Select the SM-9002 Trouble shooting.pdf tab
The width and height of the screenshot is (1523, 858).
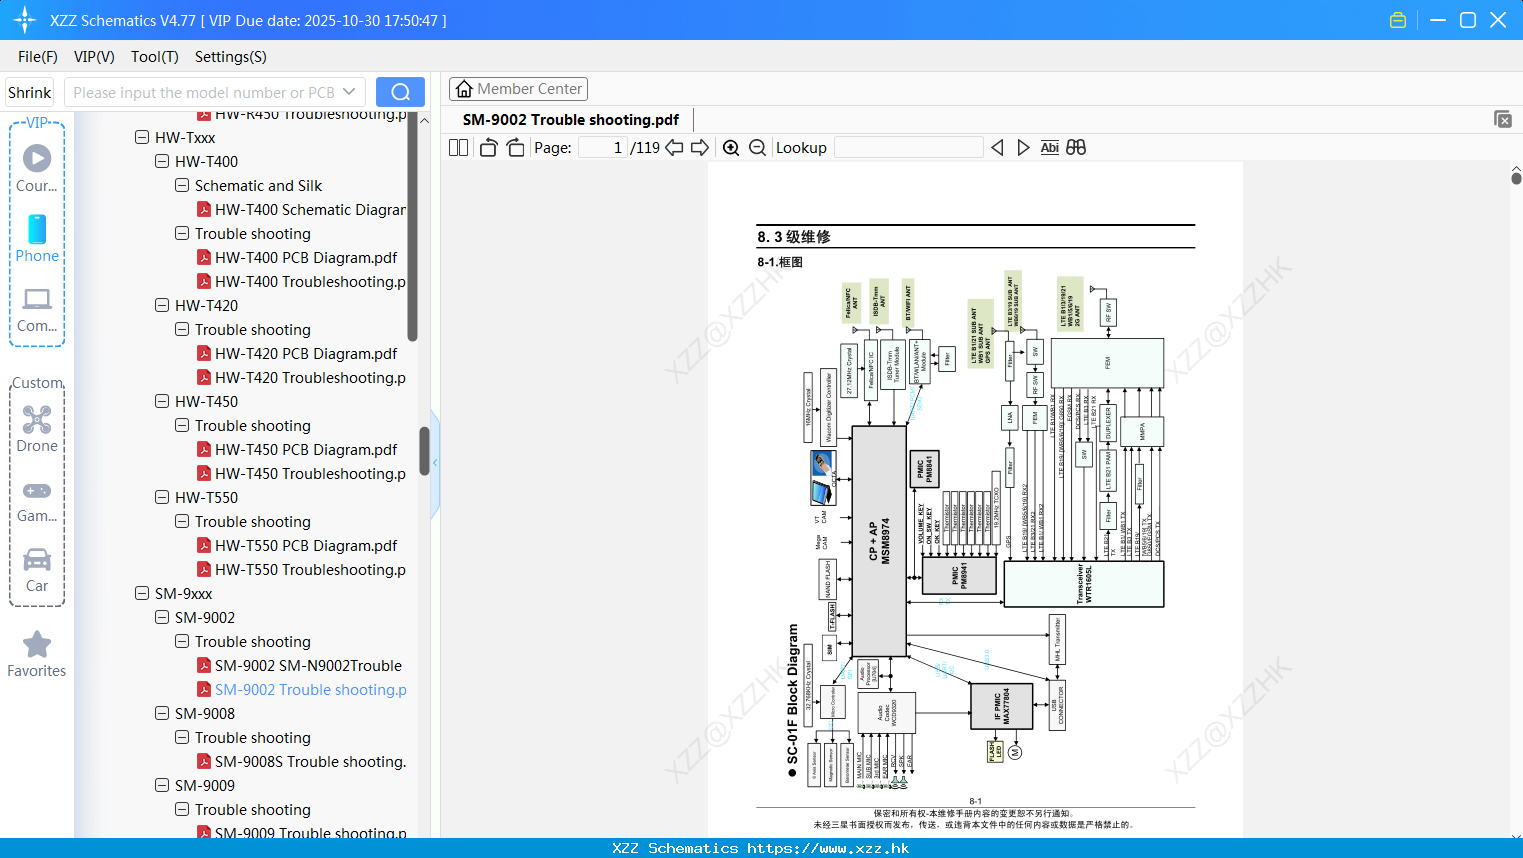[x=568, y=119]
